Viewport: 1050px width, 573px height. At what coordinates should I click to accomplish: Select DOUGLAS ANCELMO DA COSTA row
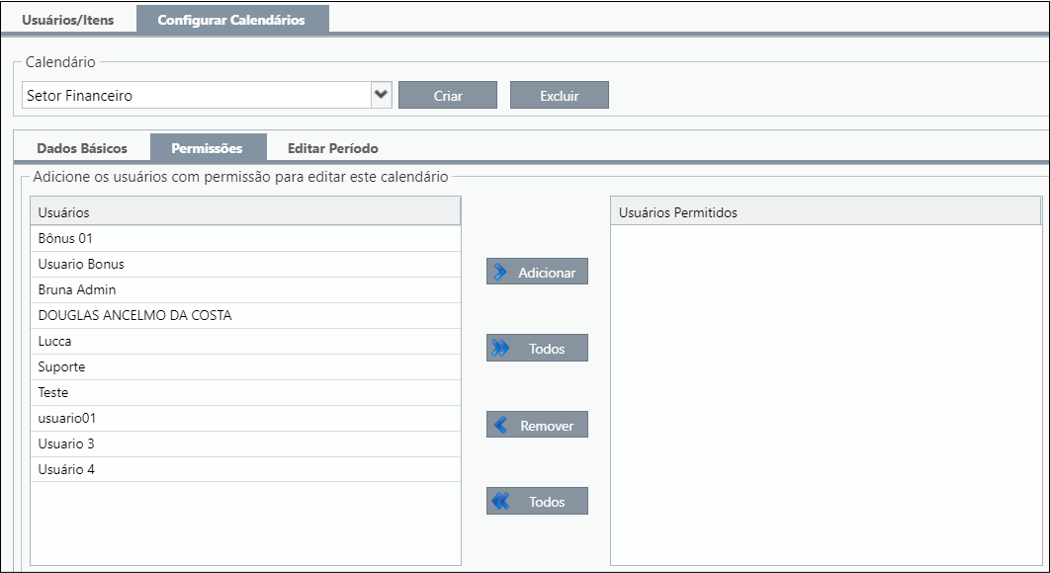(246, 315)
